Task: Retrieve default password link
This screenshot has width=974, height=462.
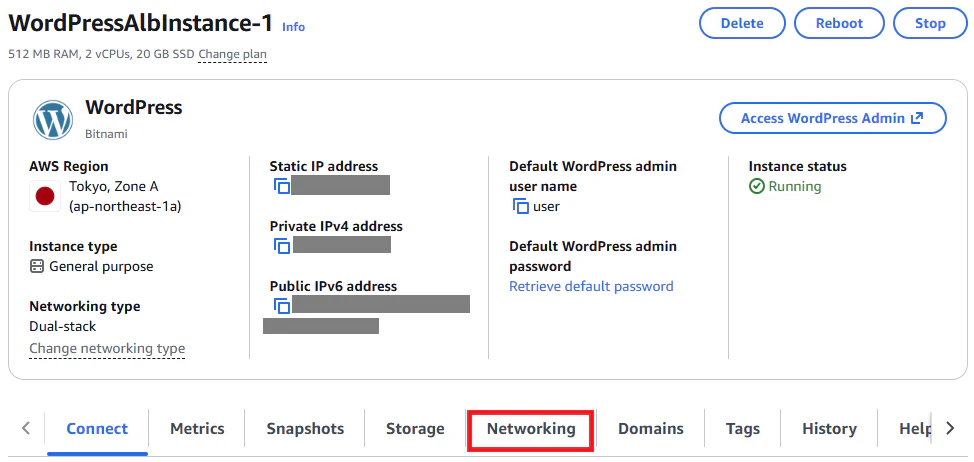Action: (591, 286)
